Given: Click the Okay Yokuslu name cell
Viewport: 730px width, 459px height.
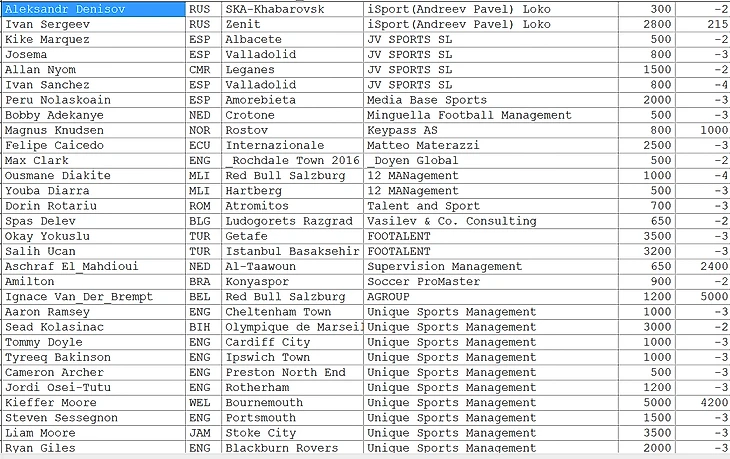Looking at the screenshot, I should tap(94, 236).
